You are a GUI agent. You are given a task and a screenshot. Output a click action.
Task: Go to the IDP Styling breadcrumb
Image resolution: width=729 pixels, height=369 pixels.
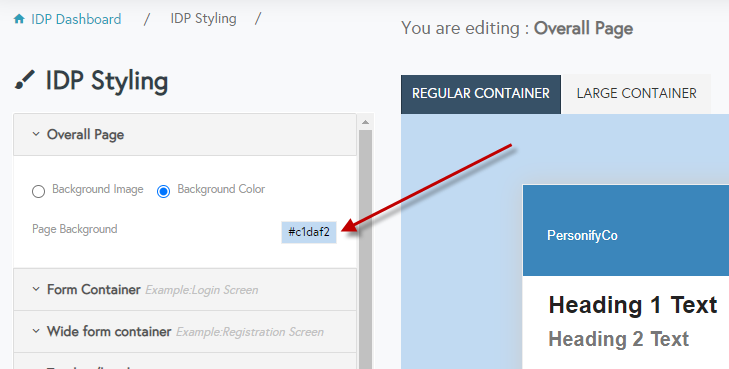(203, 19)
